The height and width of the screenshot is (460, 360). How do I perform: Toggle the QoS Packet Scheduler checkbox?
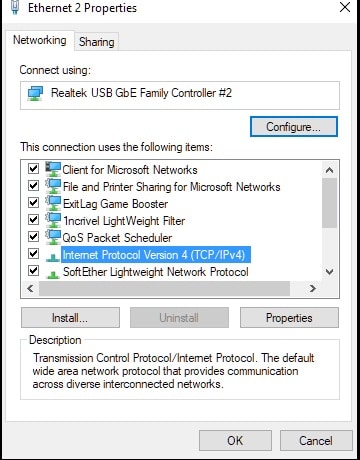coord(33,237)
